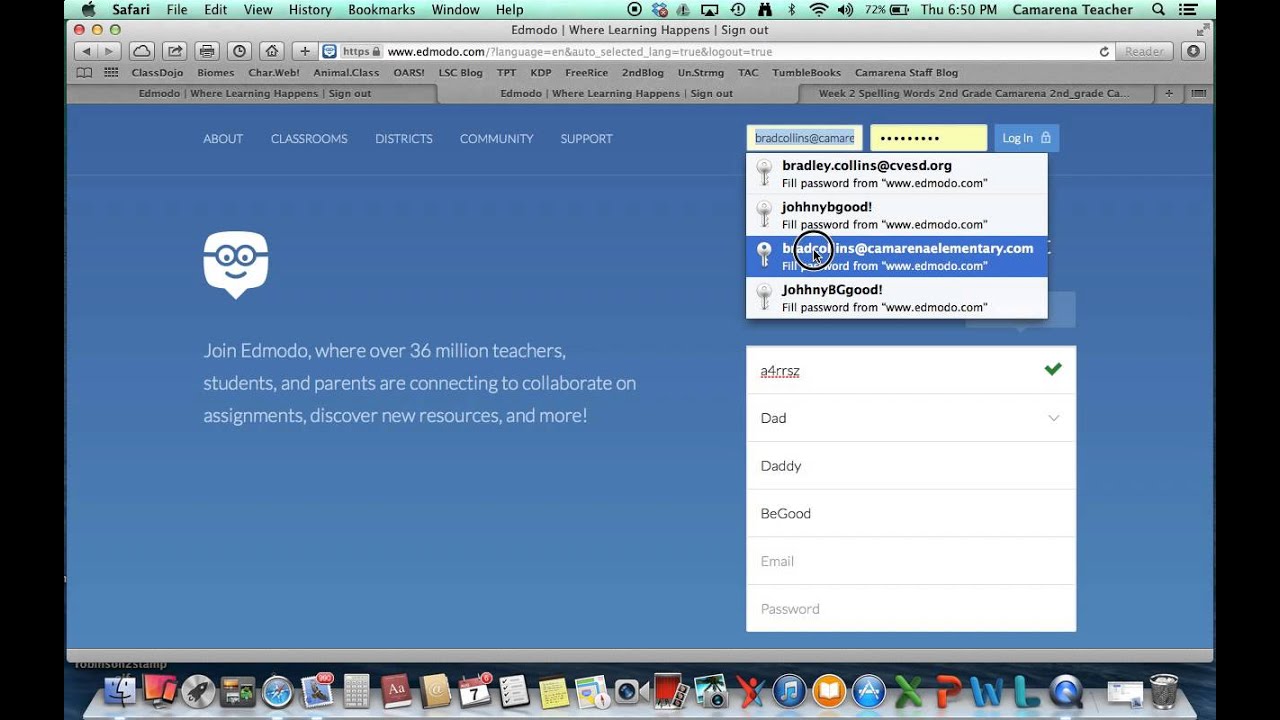The width and height of the screenshot is (1280, 720).
Task: Open the iCloud Tabs toolbar button
Action: click(x=142, y=51)
